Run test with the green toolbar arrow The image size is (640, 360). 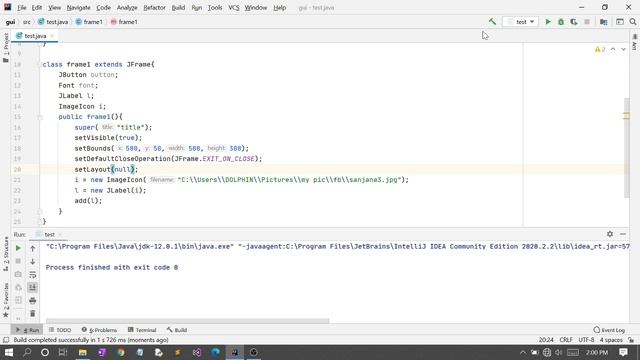click(x=548, y=22)
